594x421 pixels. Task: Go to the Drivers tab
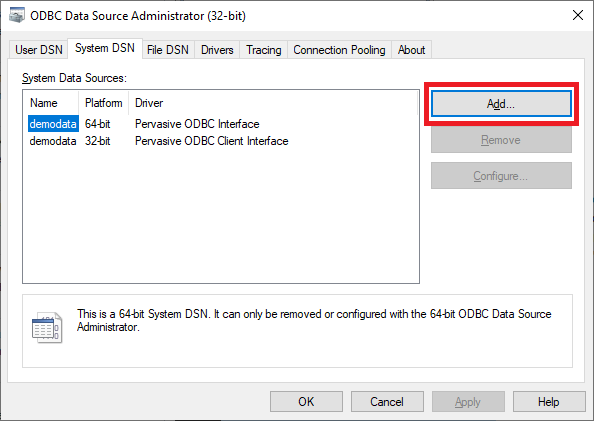[217, 50]
